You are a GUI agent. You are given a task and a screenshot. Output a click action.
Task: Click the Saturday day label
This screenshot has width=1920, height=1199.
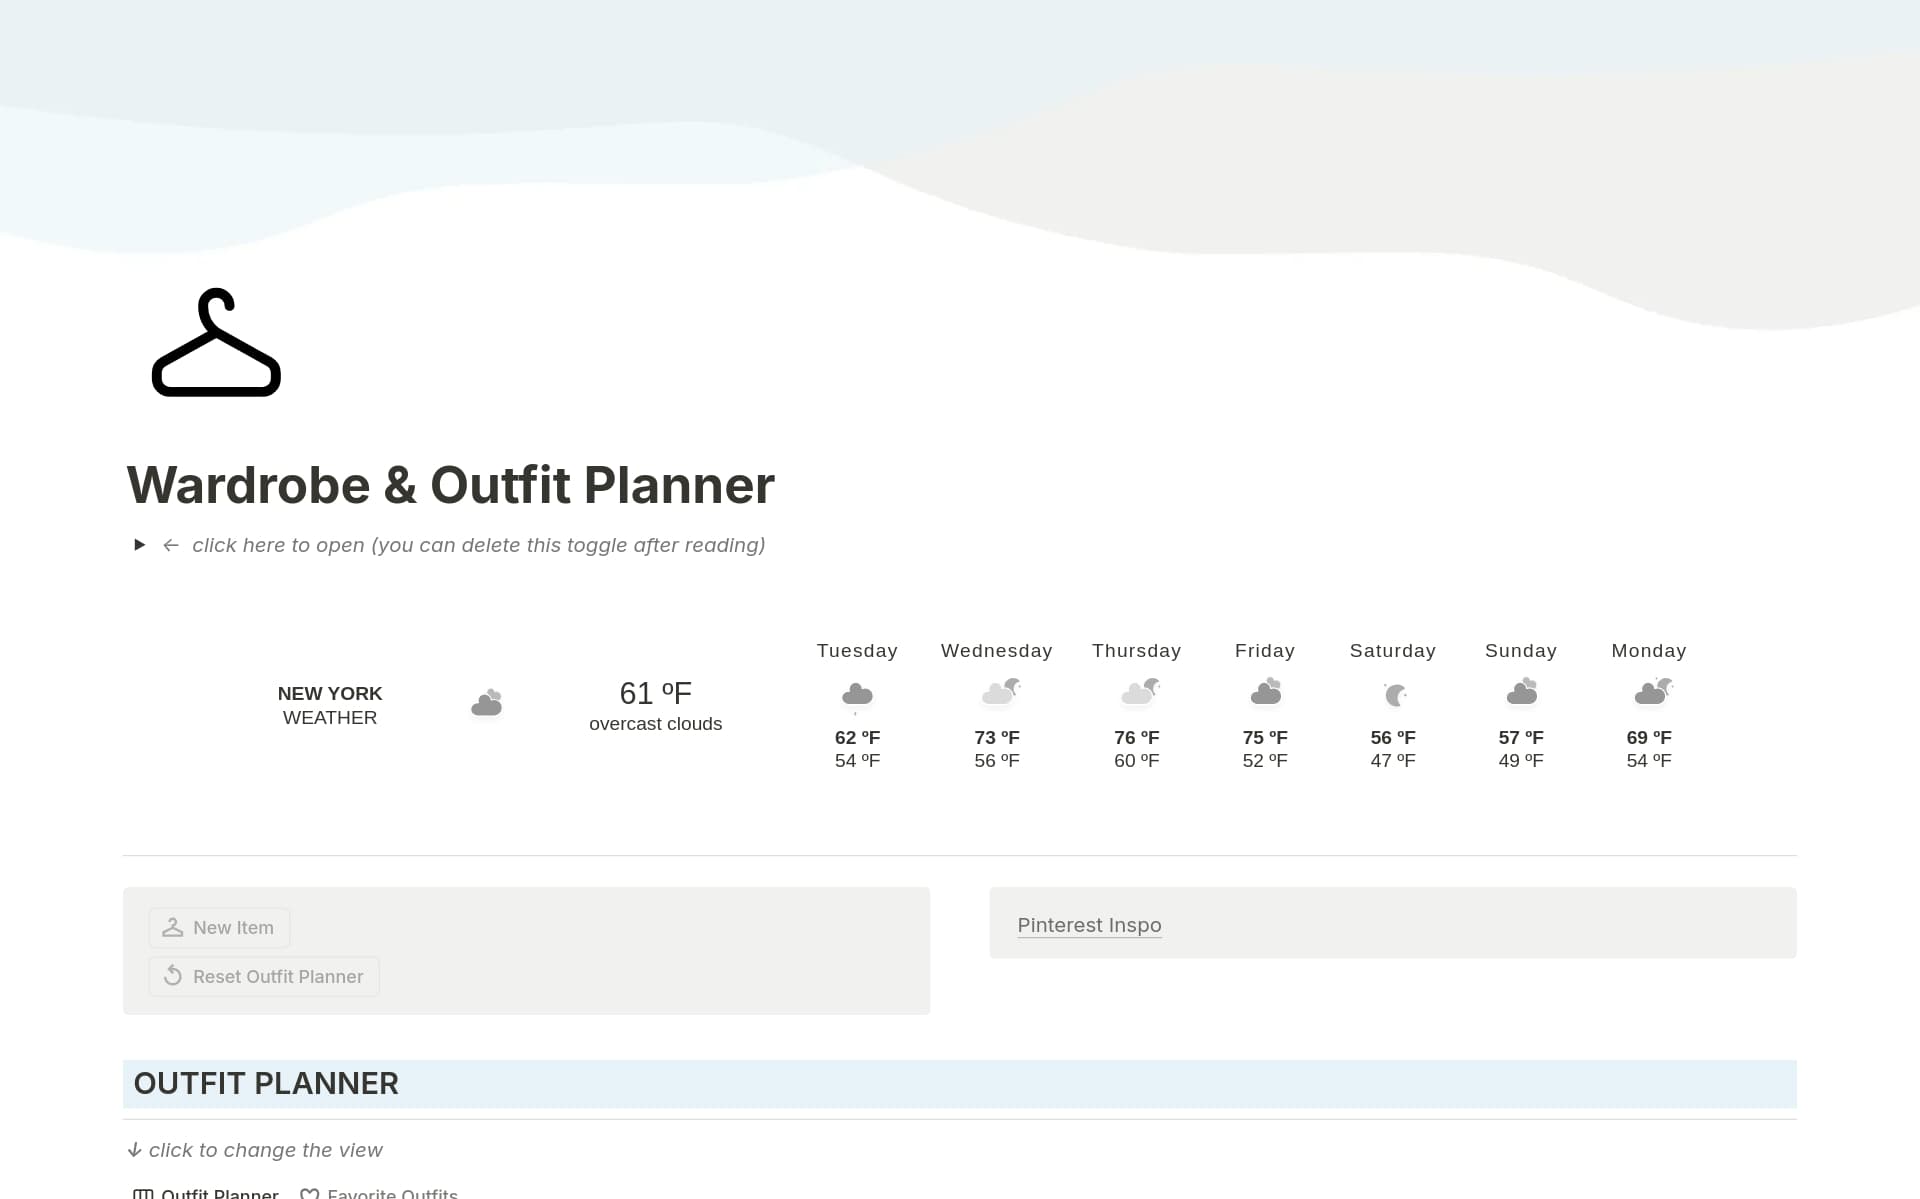(1393, 651)
